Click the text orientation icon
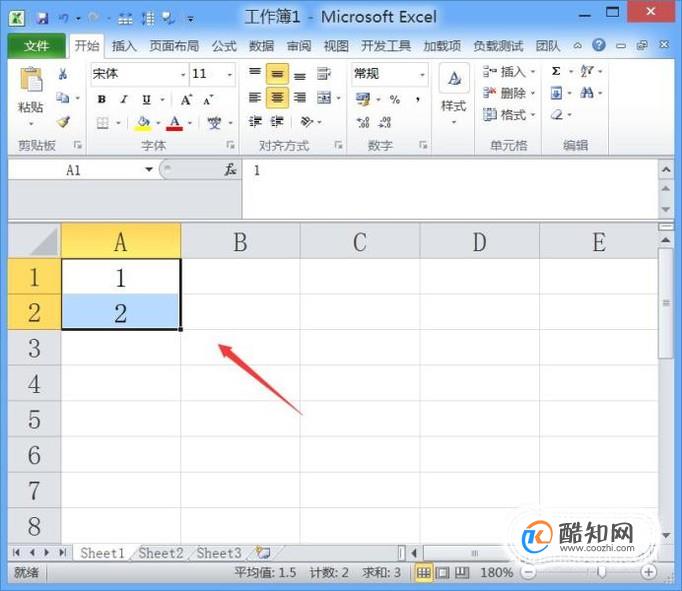This screenshot has width=682, height=591. [x=307, y=121]
